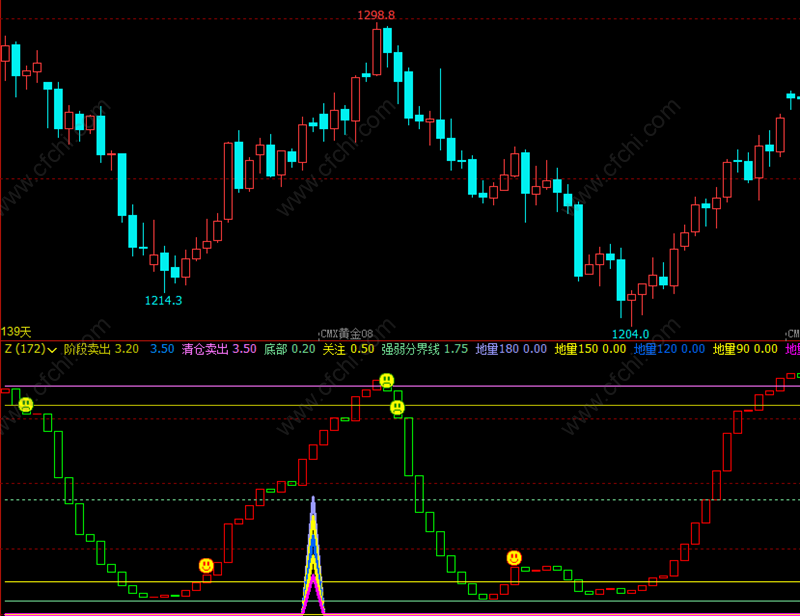Viewport: 800px width, 616px height.
Task: Click the happy face left of the spike
Action: click(x=206, y=565)
